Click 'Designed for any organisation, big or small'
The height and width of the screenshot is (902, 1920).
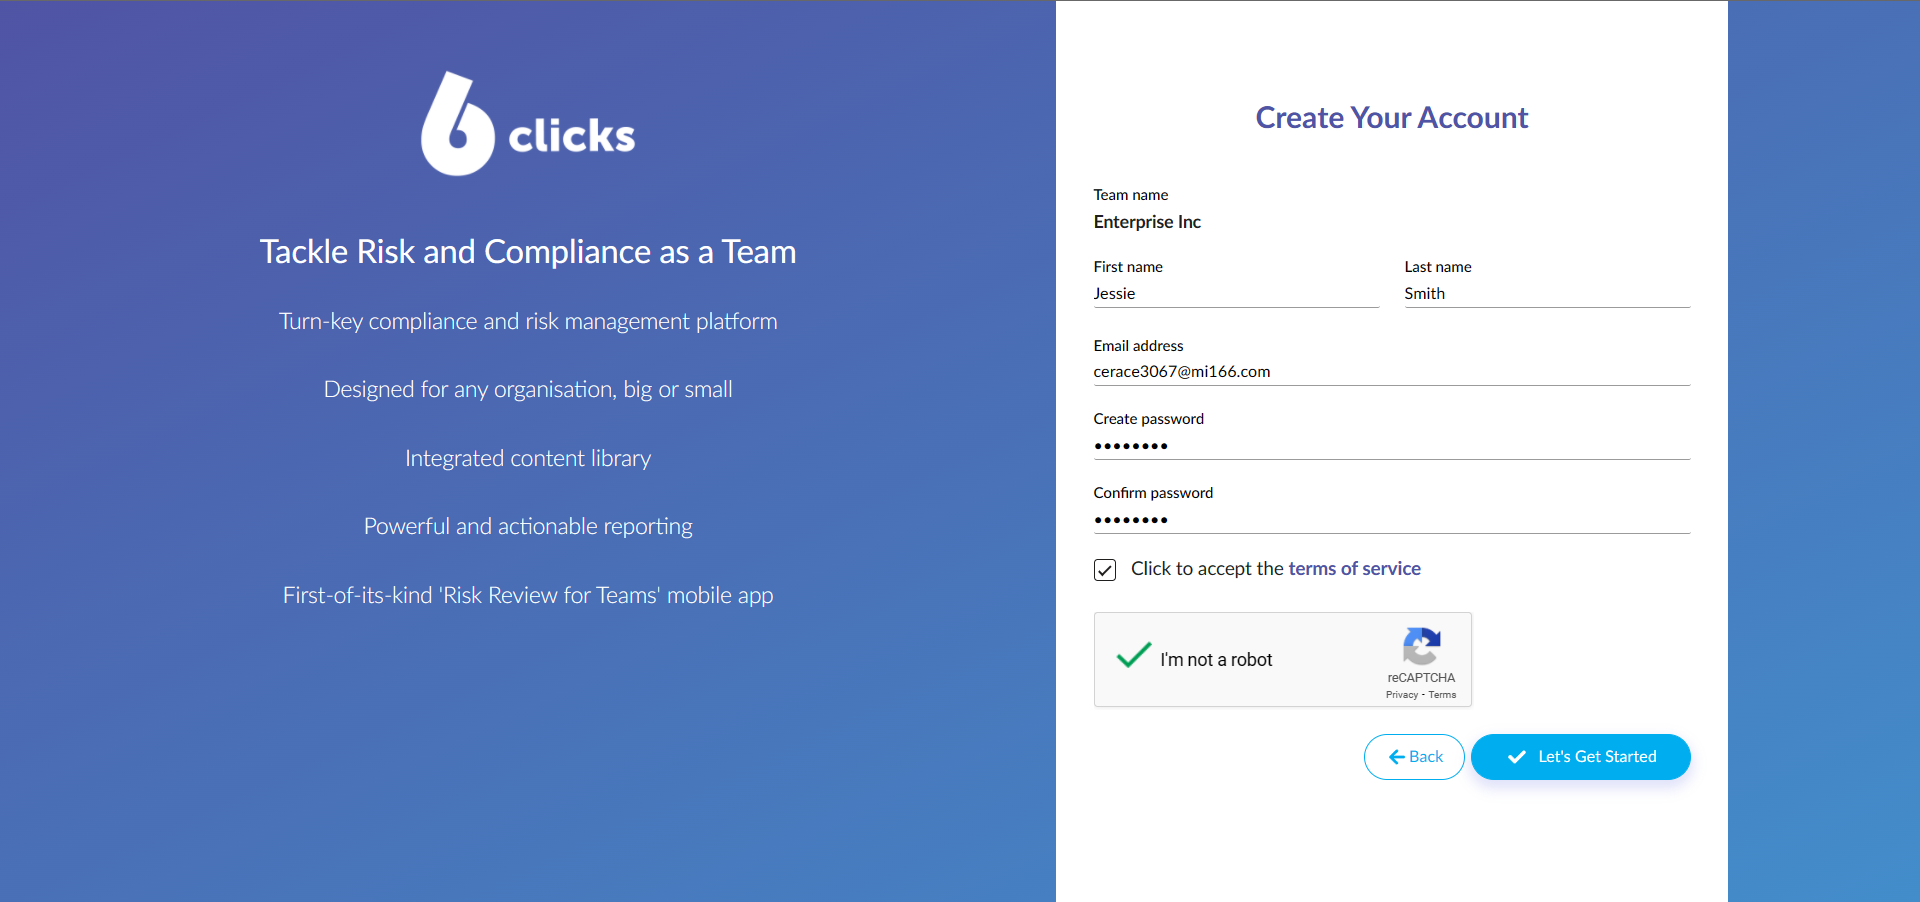point(528,390)
